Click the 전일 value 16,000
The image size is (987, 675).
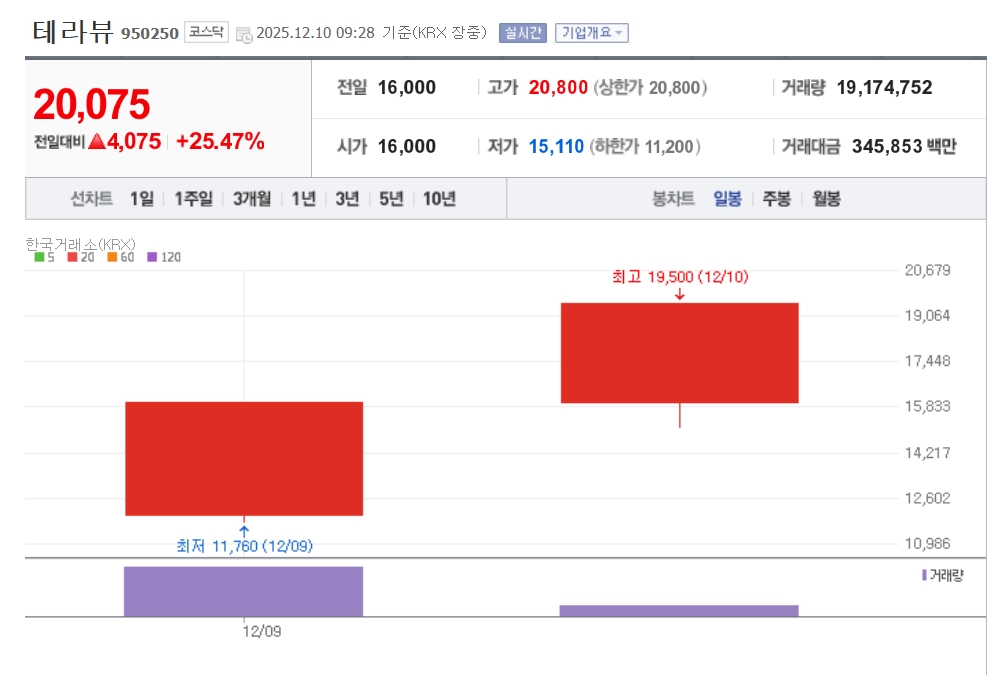point(407,88)
